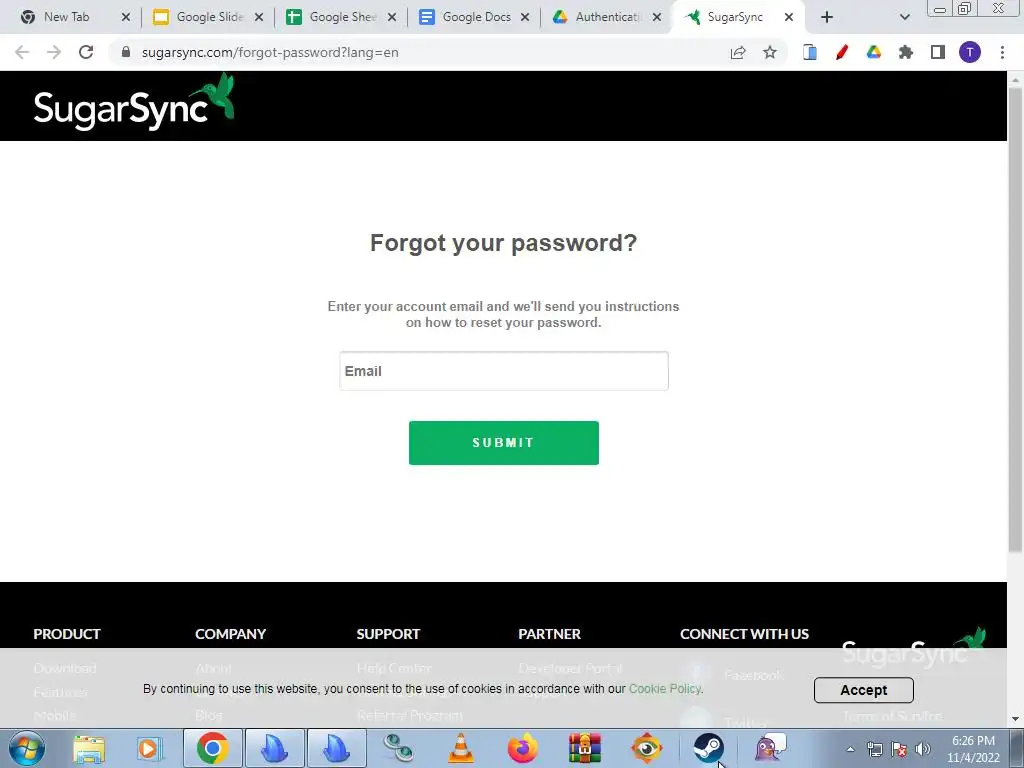Image resolution: width=1024 pixels, height=768 pixels.
Task: Toggle the browser side panel icon
Action: tap(938, 52)
